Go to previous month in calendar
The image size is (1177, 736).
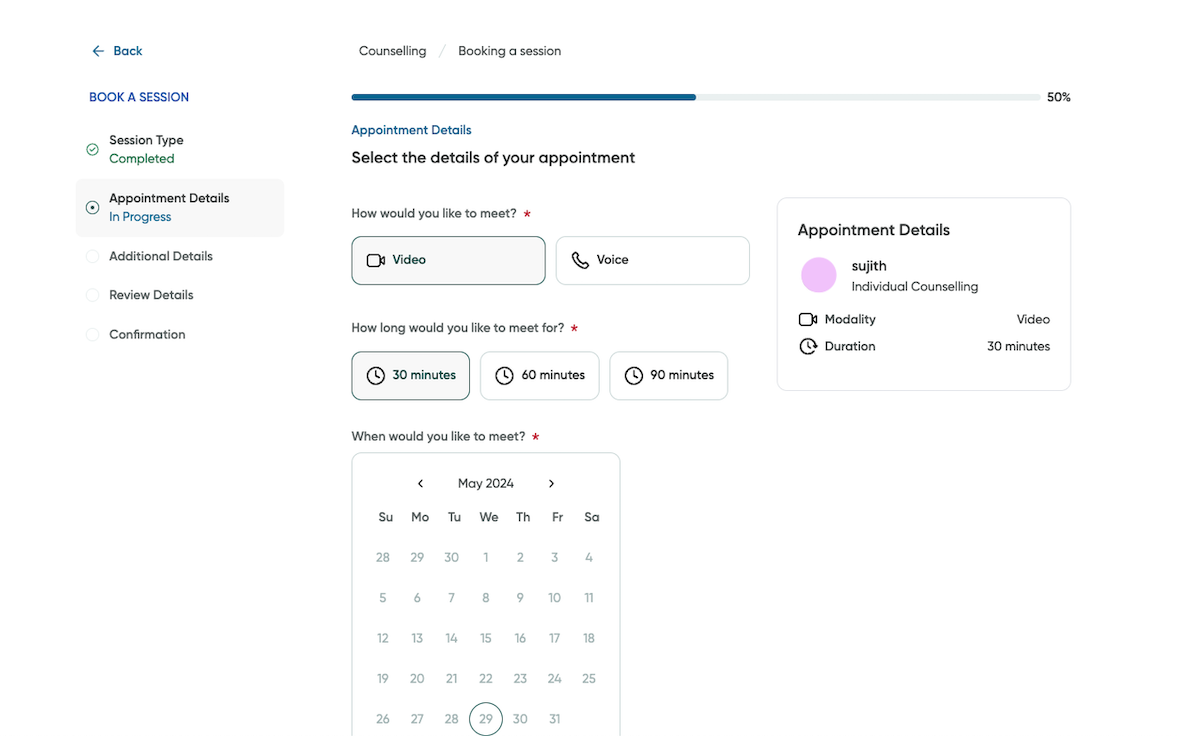point(420,484)
